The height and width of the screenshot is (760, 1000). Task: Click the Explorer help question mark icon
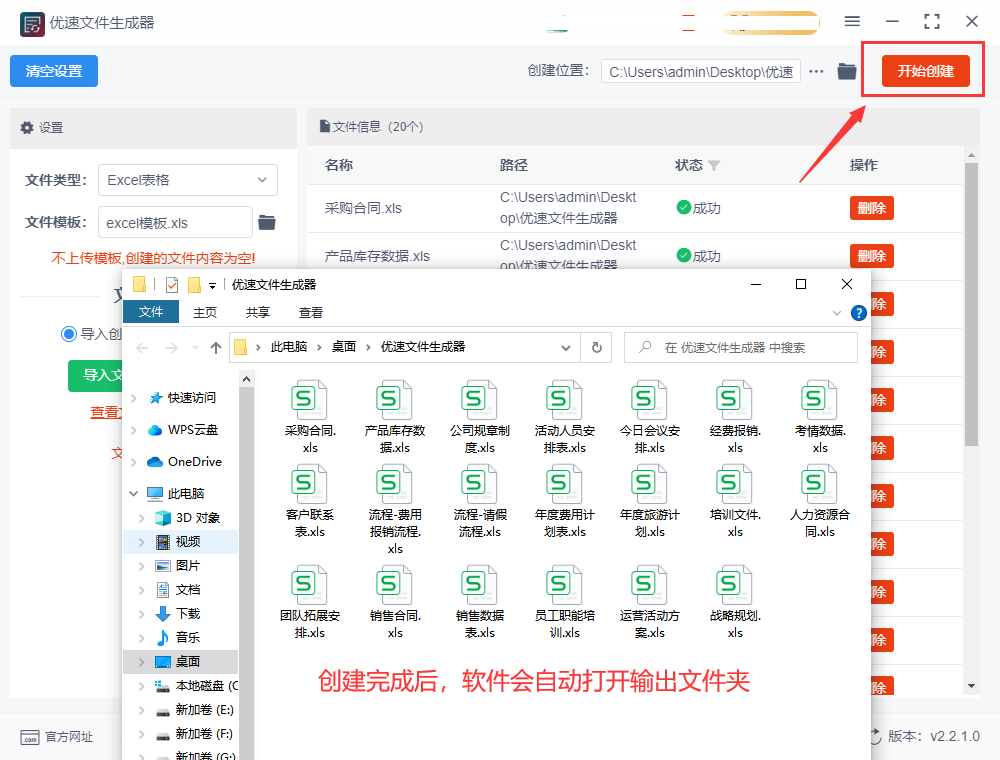858,313
